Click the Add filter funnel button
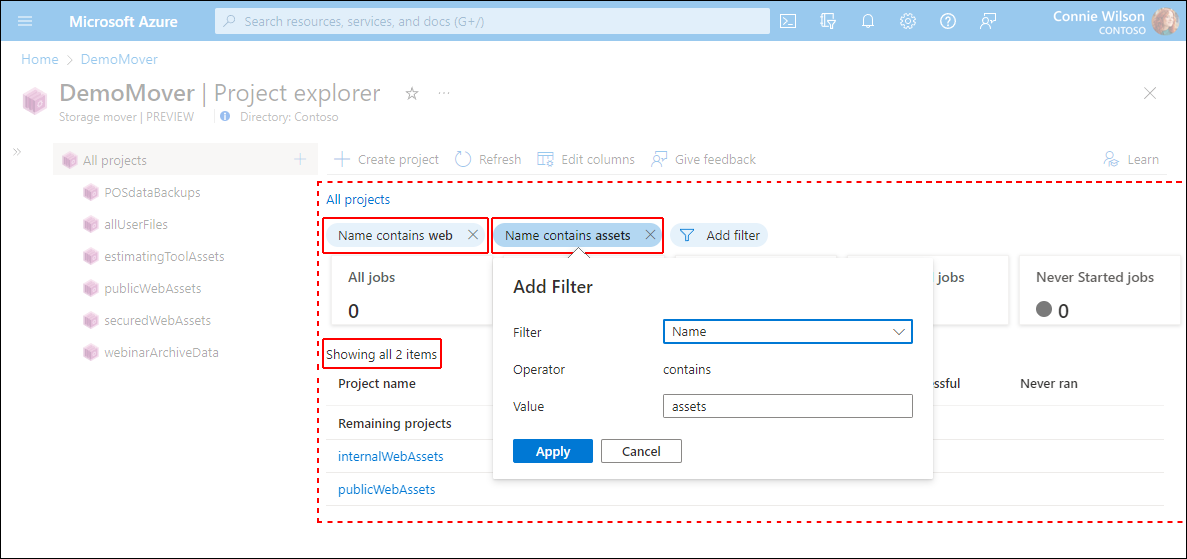 (x=719, y=236)
